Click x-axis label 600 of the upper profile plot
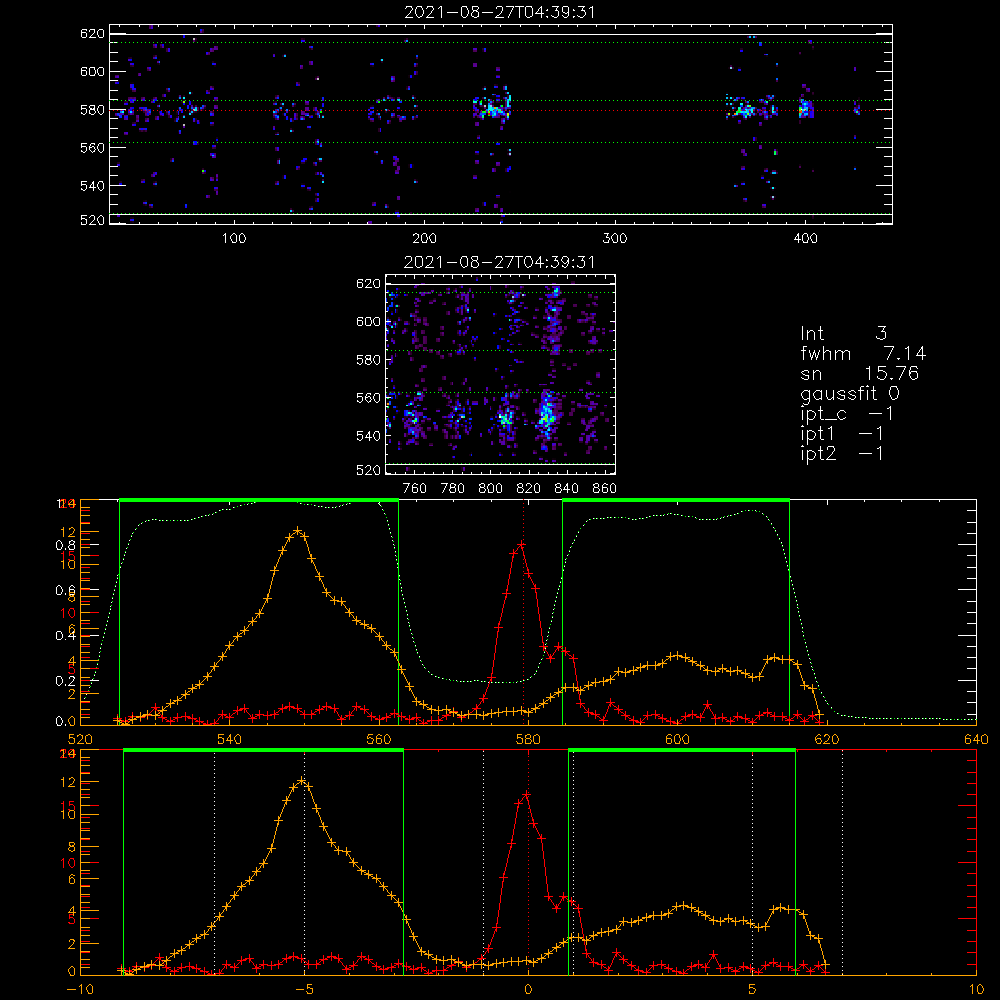 pos(677,739)
